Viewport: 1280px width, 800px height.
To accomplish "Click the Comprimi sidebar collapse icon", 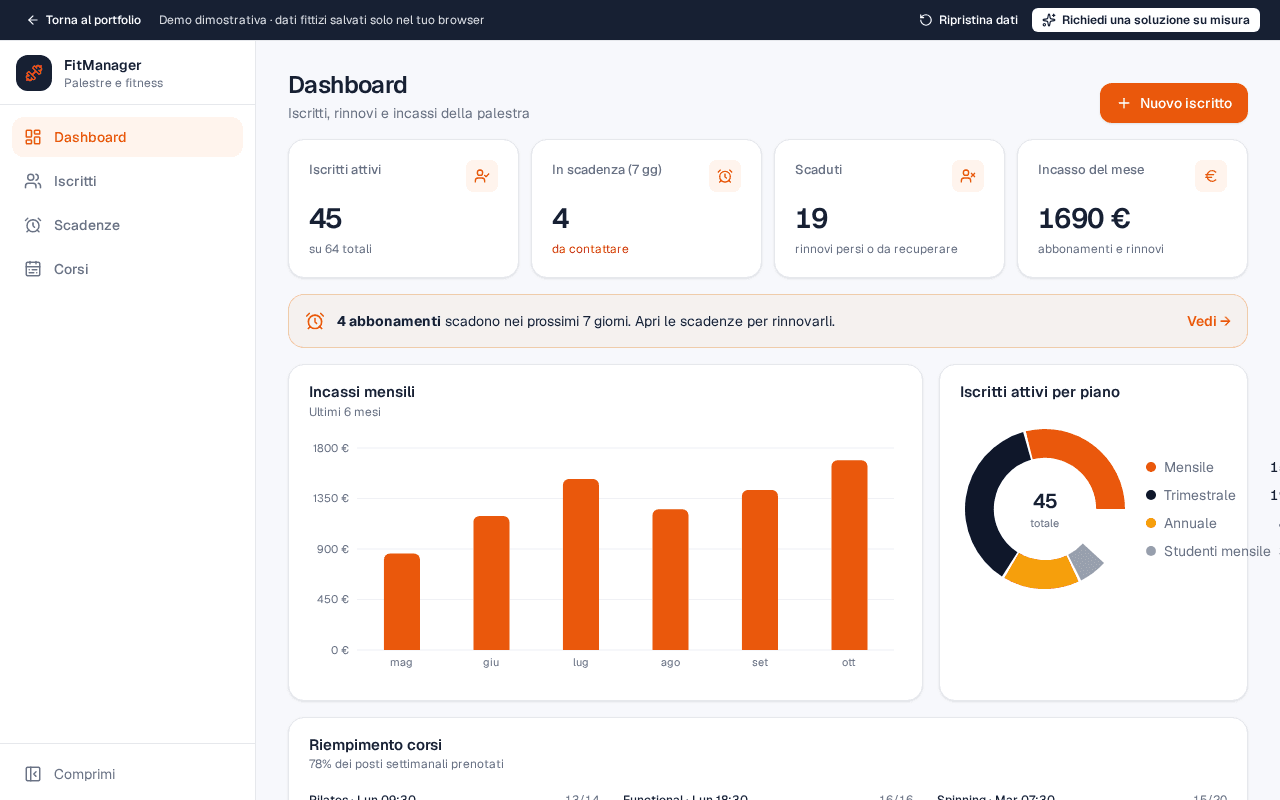I will (33, 774).
